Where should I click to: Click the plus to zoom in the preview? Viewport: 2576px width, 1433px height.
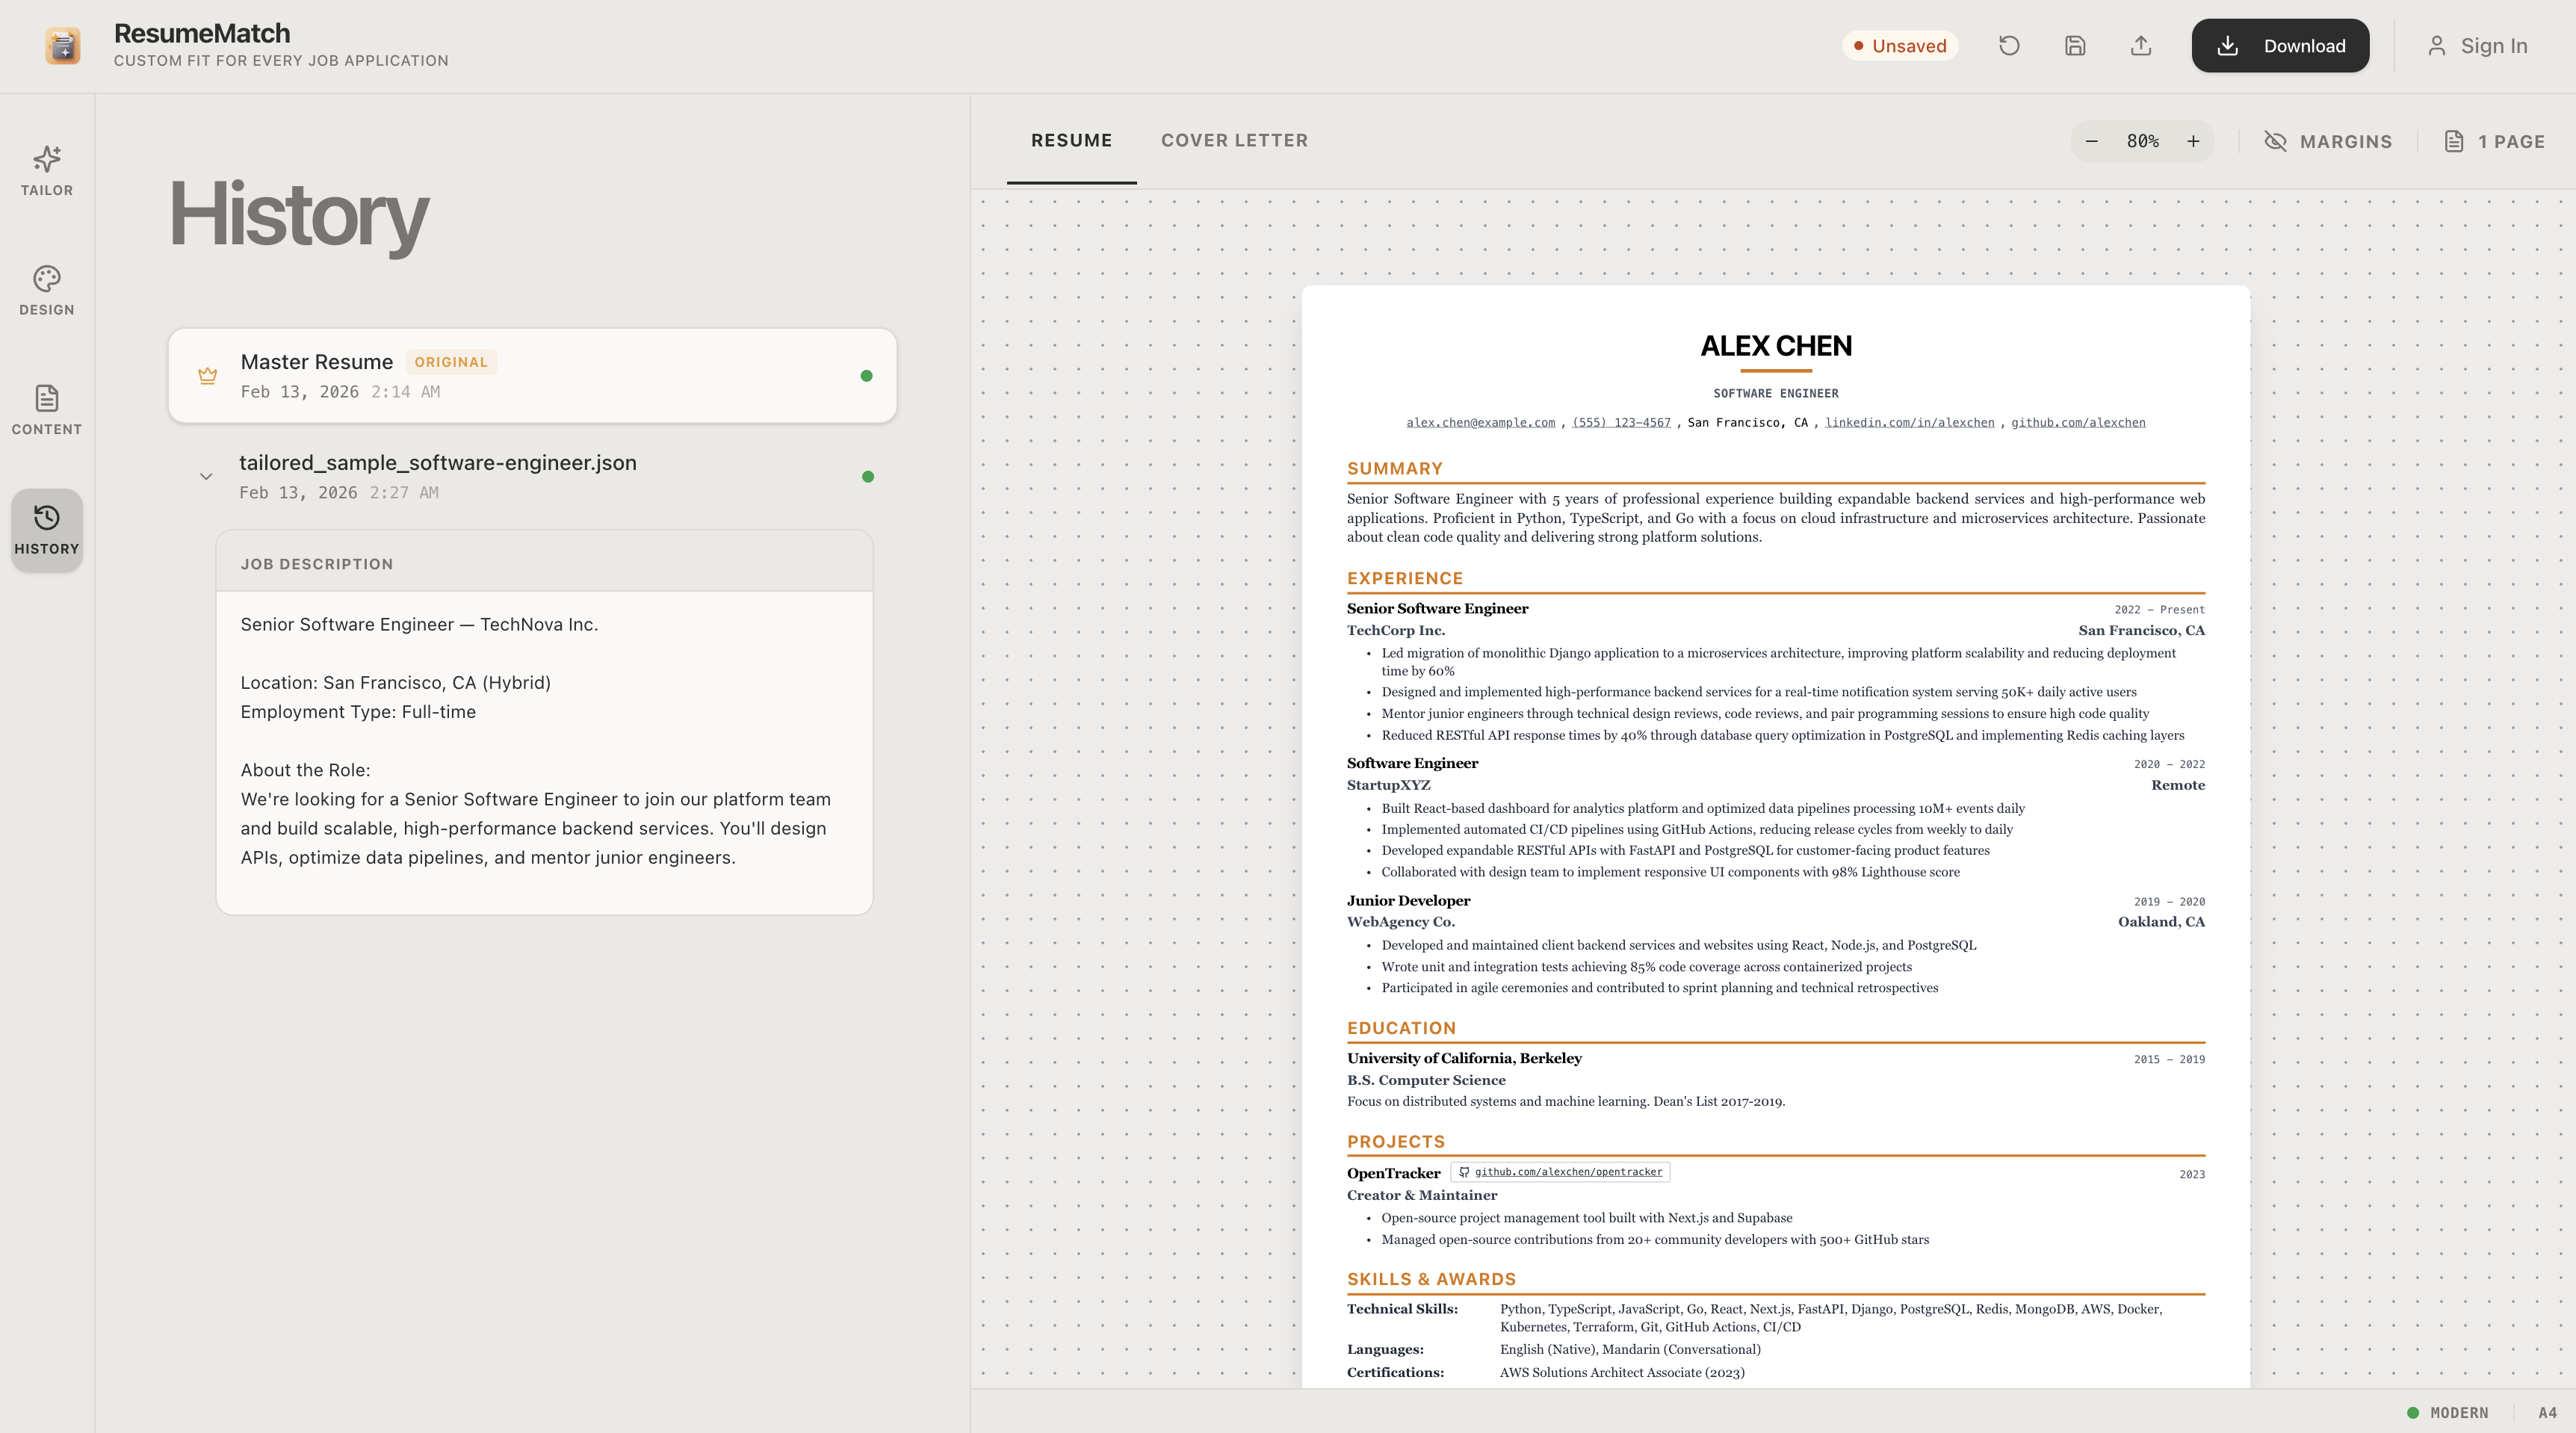click(x=2193, y=141)
